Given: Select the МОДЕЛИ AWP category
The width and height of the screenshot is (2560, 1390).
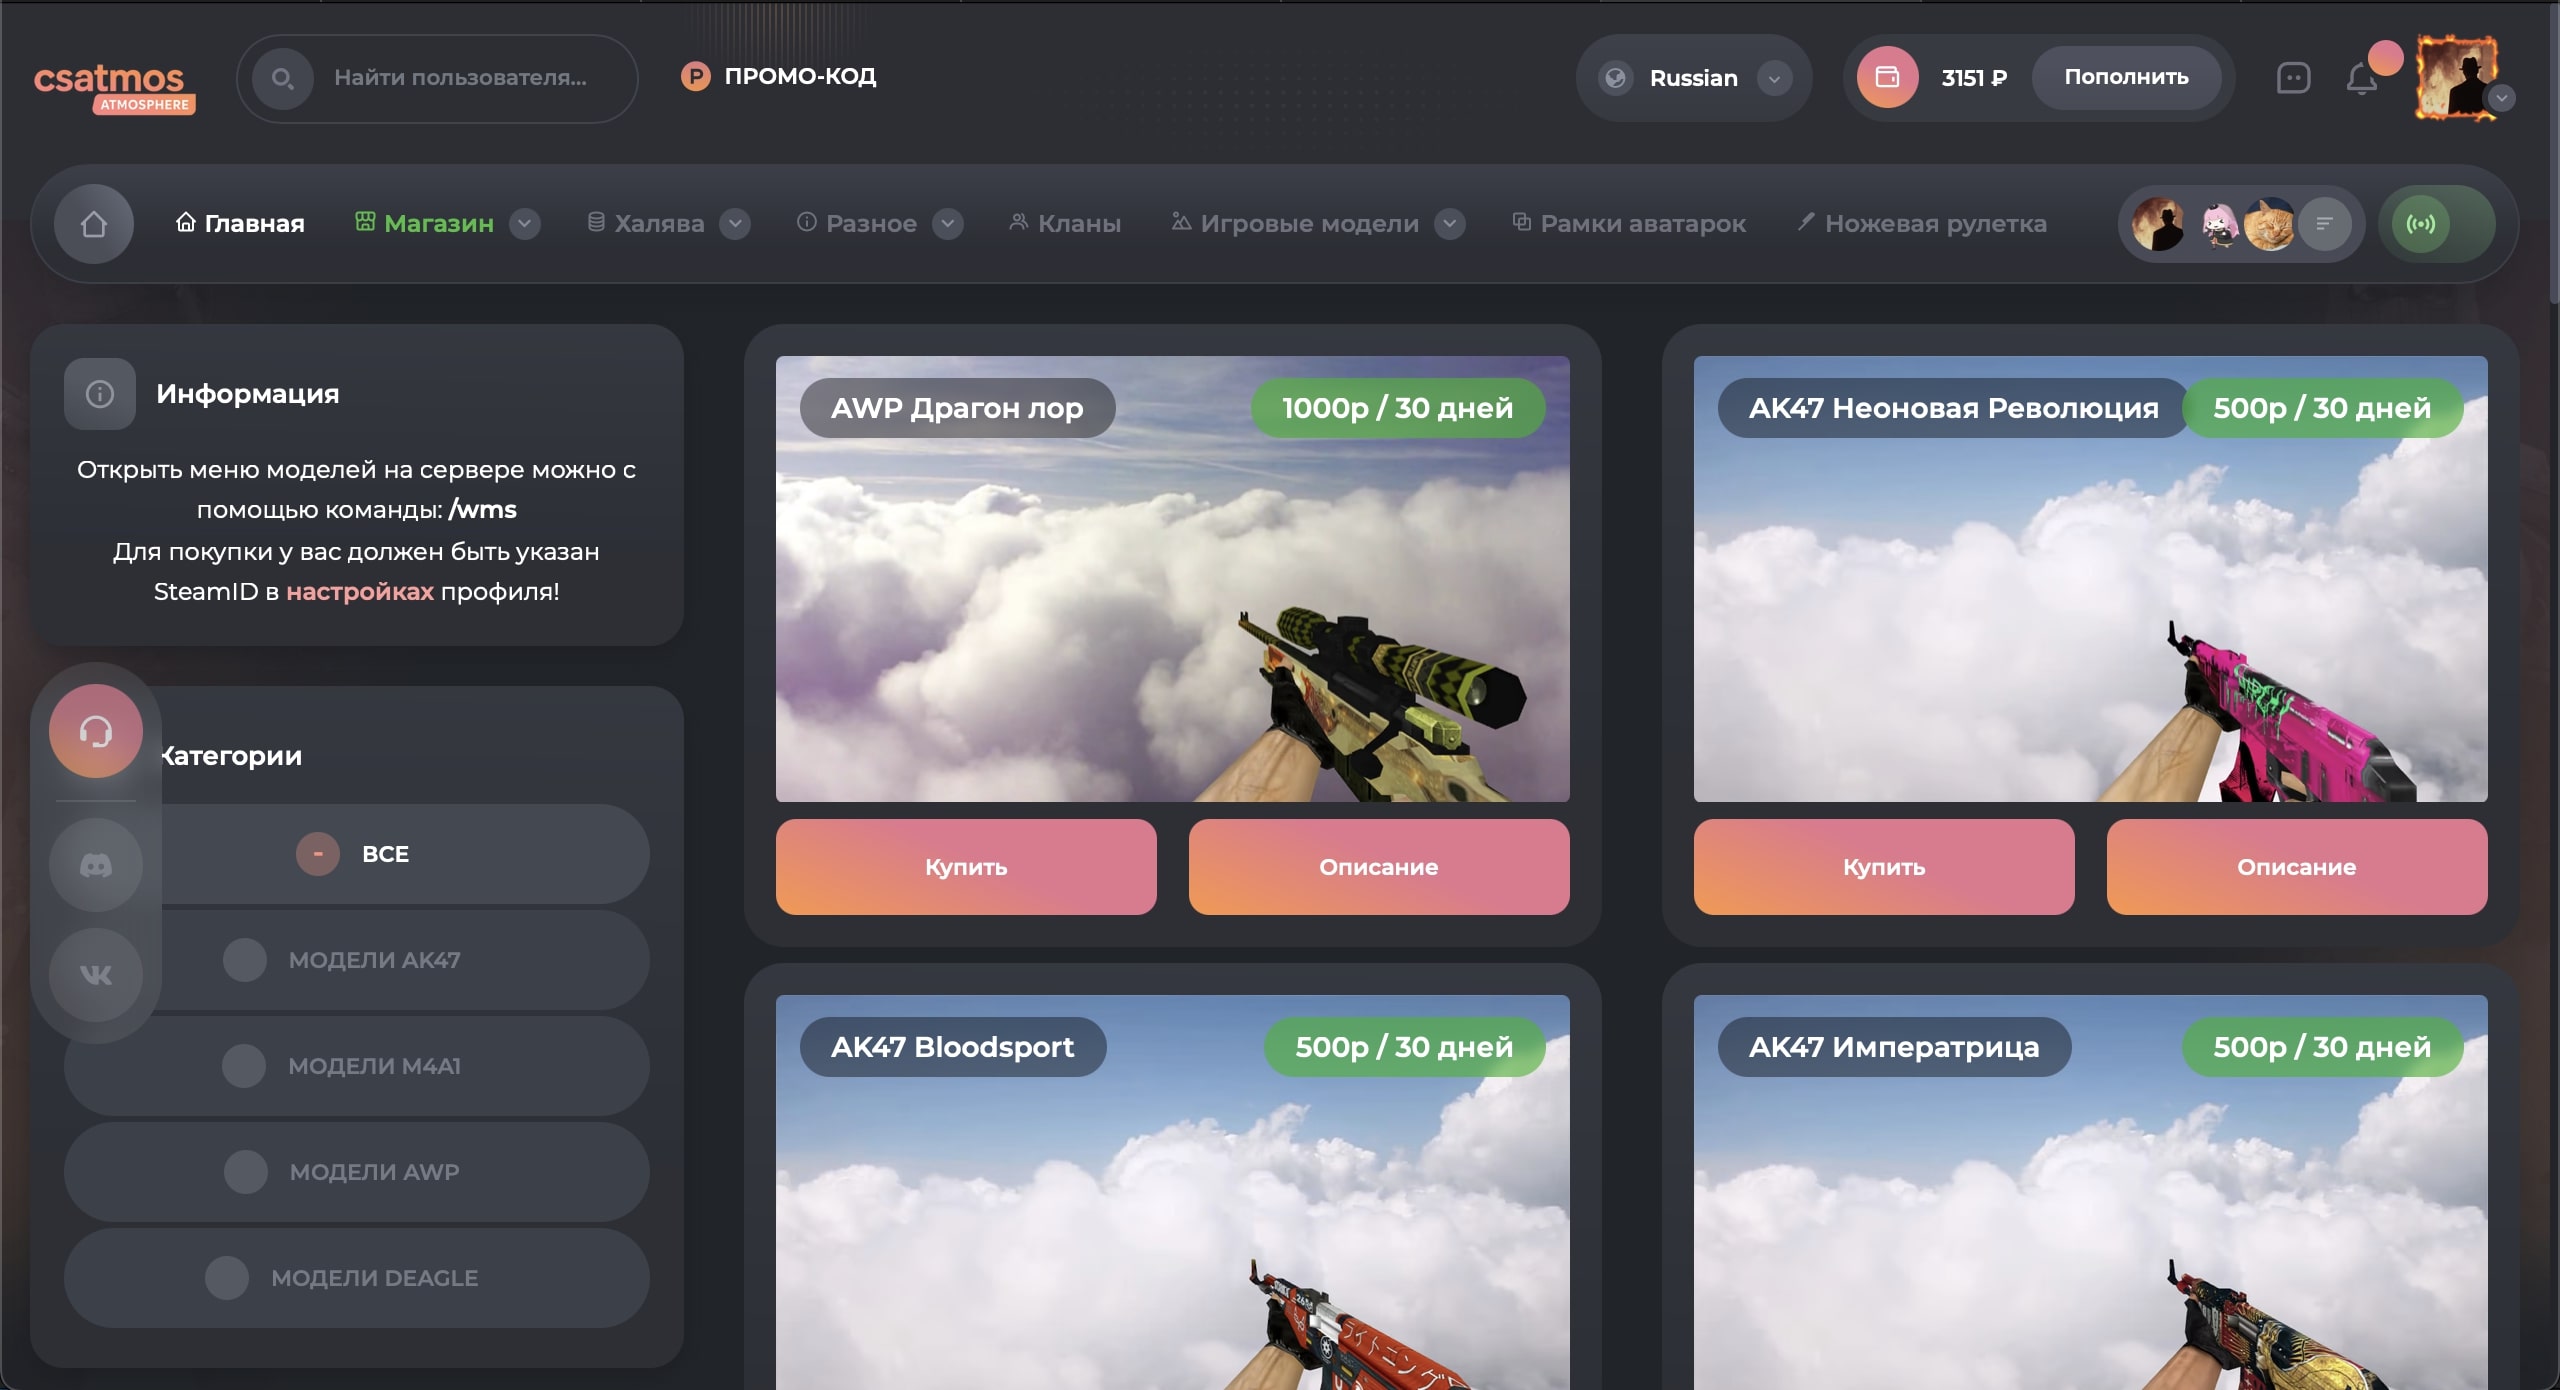Looking at the screenshot, I should pyautogui.click(x=357, y=1172).
